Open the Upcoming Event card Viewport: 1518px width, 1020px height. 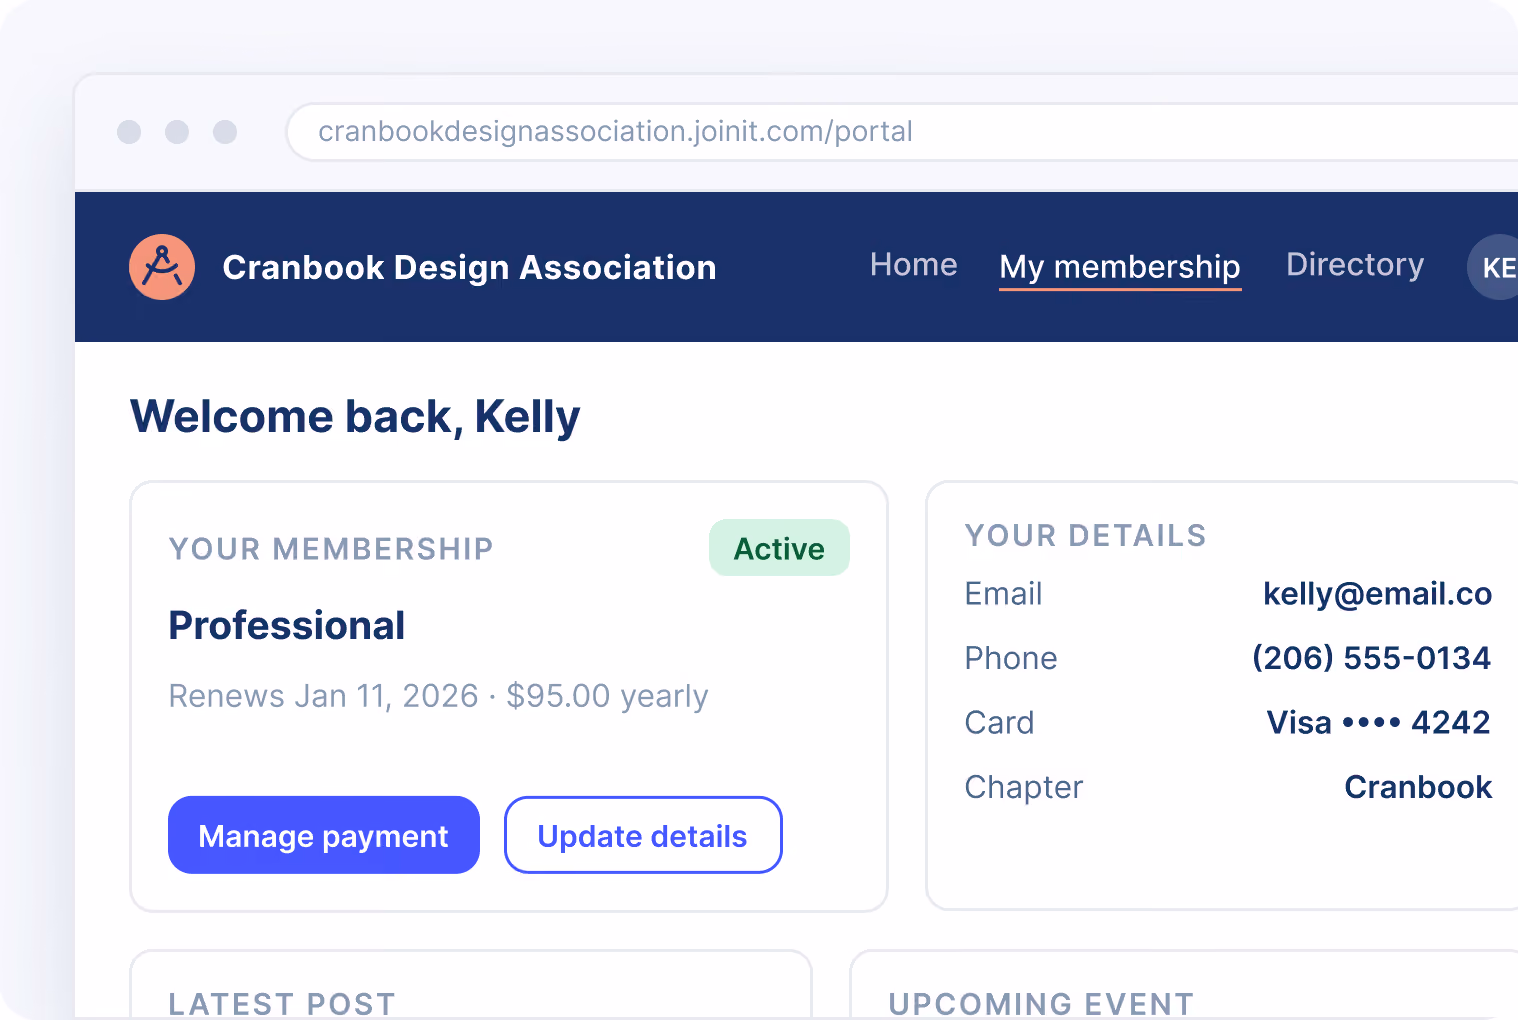tap(1184, 985)
